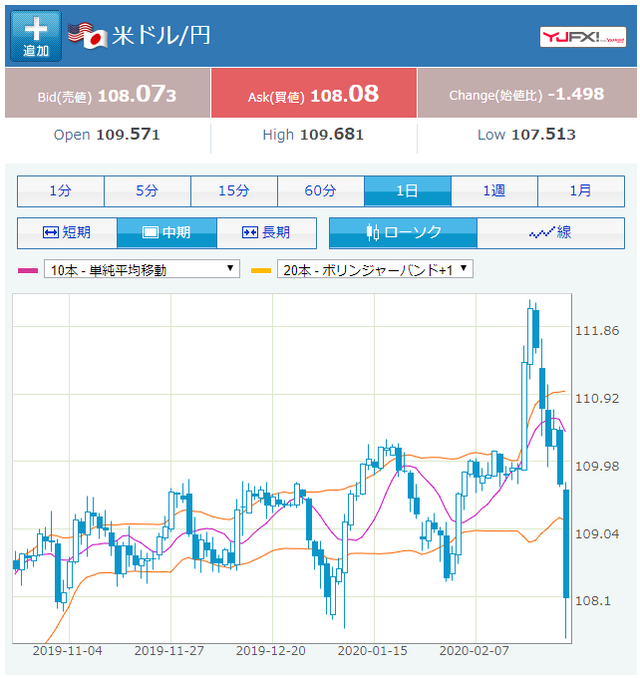The width and height of the screenshot is (640, 678).
Task: Click the 追加 plus icon button
Action: (x=36, y=36)
